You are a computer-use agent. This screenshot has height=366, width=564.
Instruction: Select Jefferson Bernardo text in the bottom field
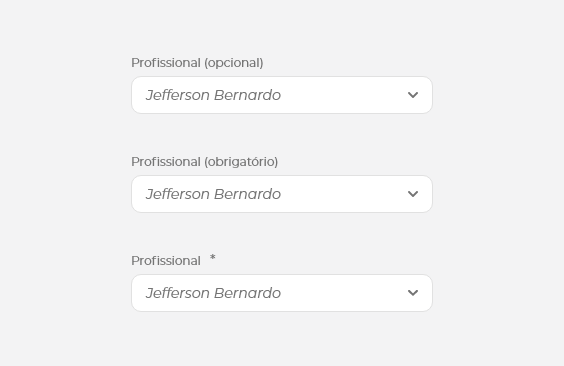213,293
